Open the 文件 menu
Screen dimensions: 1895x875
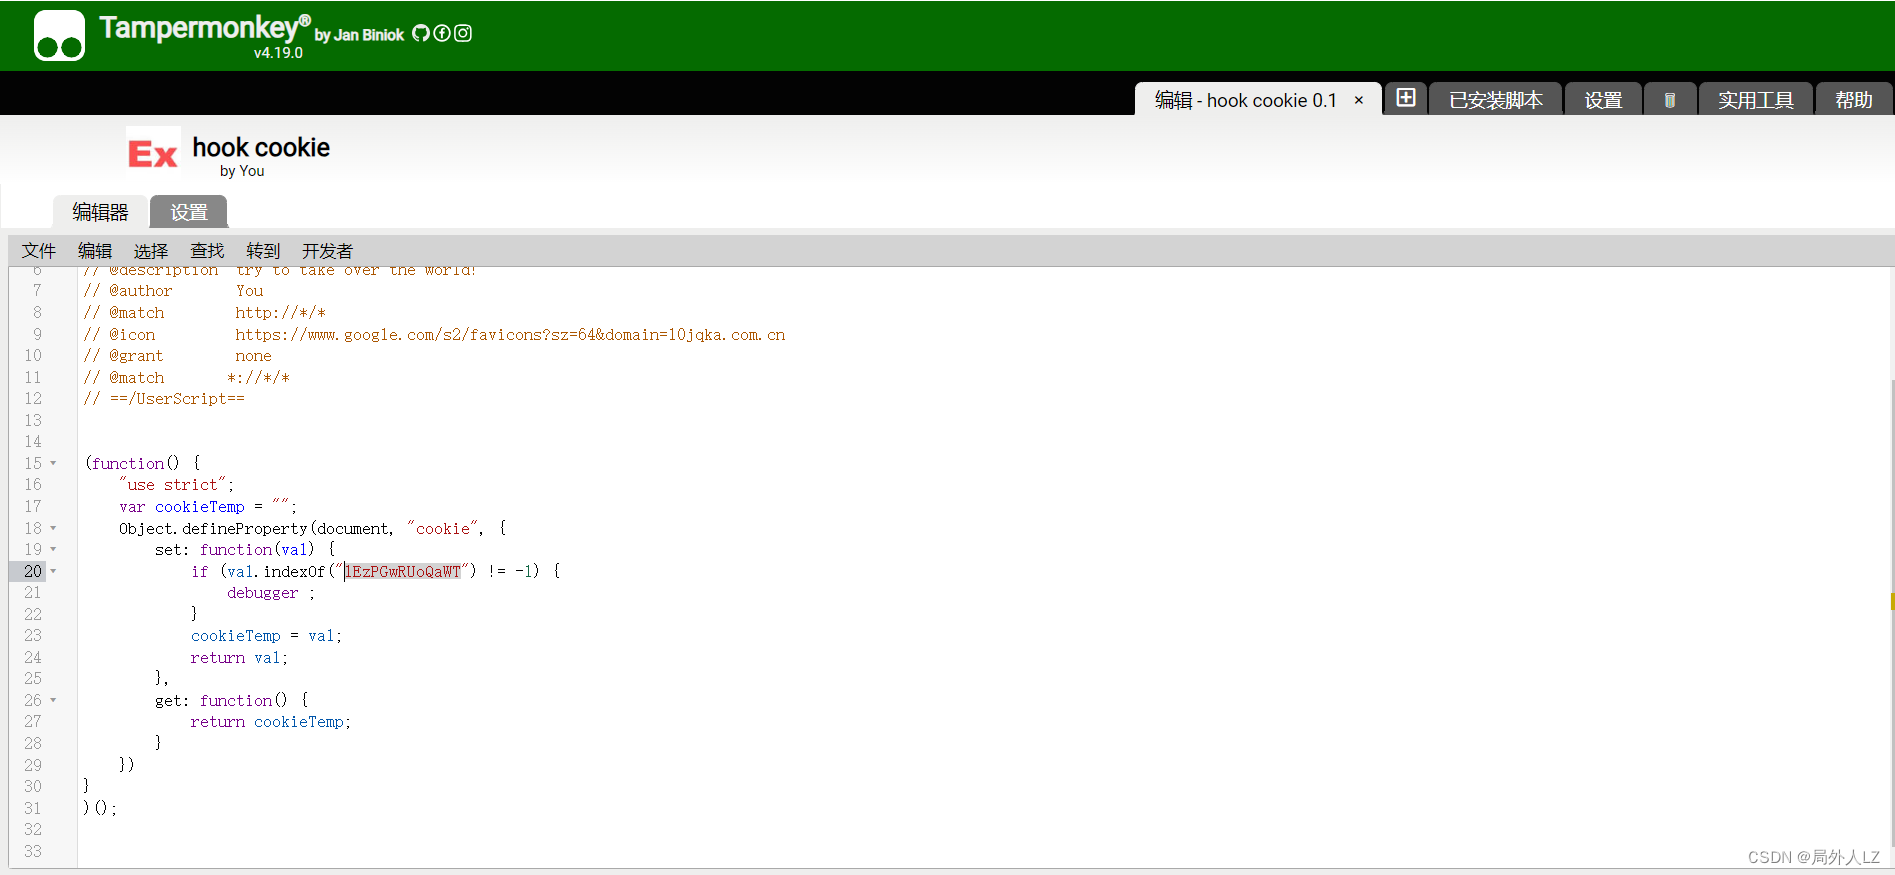39,251
